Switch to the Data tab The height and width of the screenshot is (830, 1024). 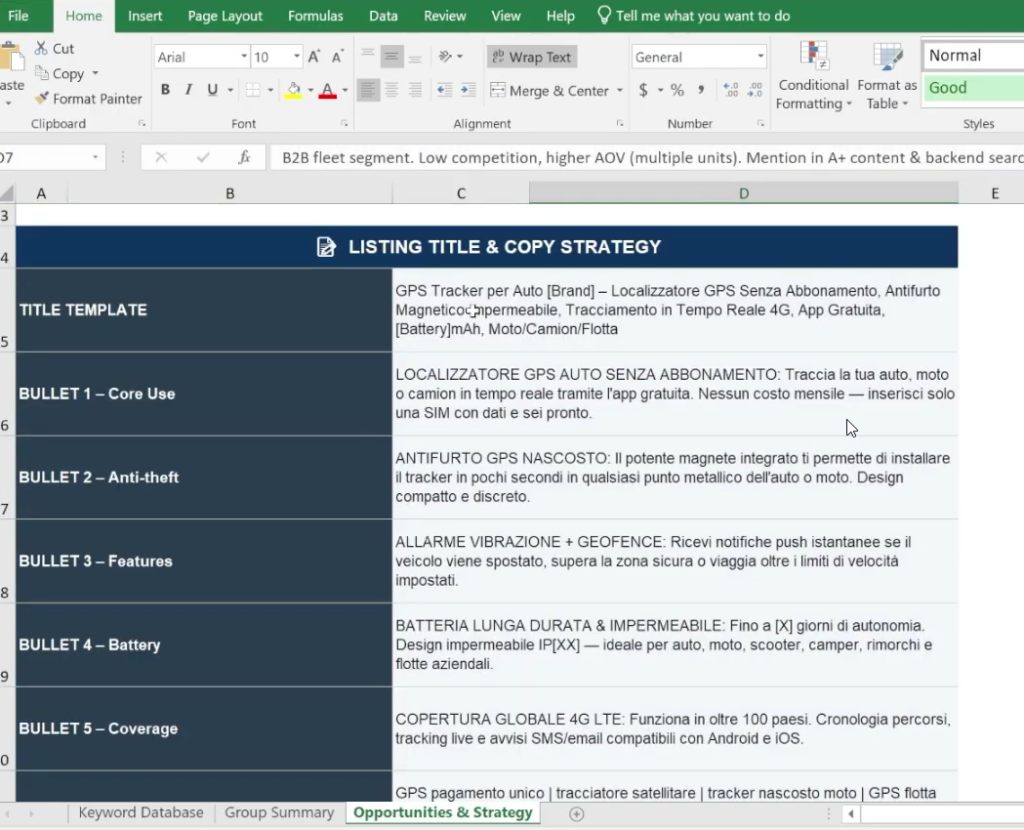[383, 16]
